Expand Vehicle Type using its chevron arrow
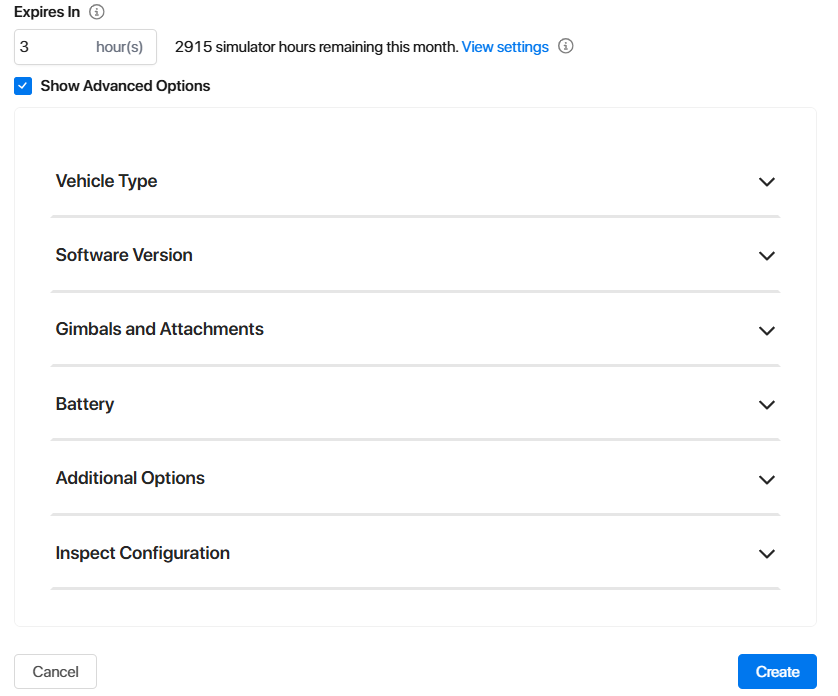Viewport: 838px width, 696px height. tap(767, 182)
